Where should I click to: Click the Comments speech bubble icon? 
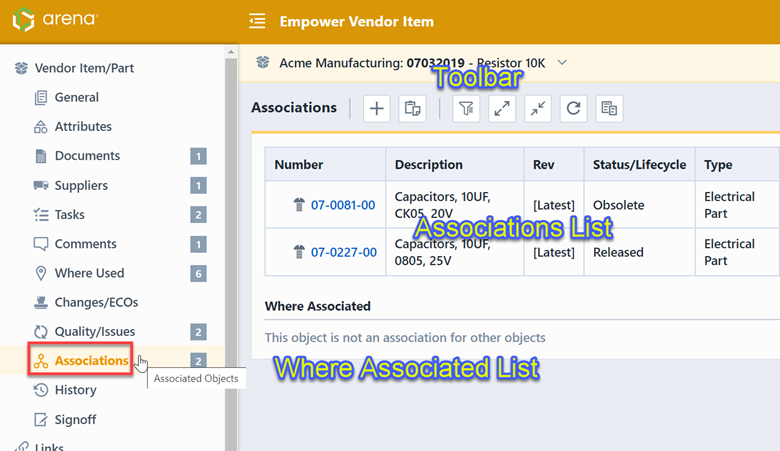coord(41,244)
